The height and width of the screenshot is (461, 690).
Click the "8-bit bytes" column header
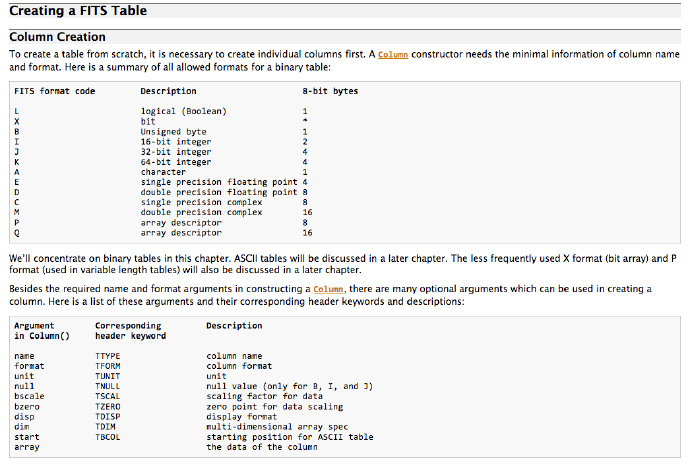point(329,91)
